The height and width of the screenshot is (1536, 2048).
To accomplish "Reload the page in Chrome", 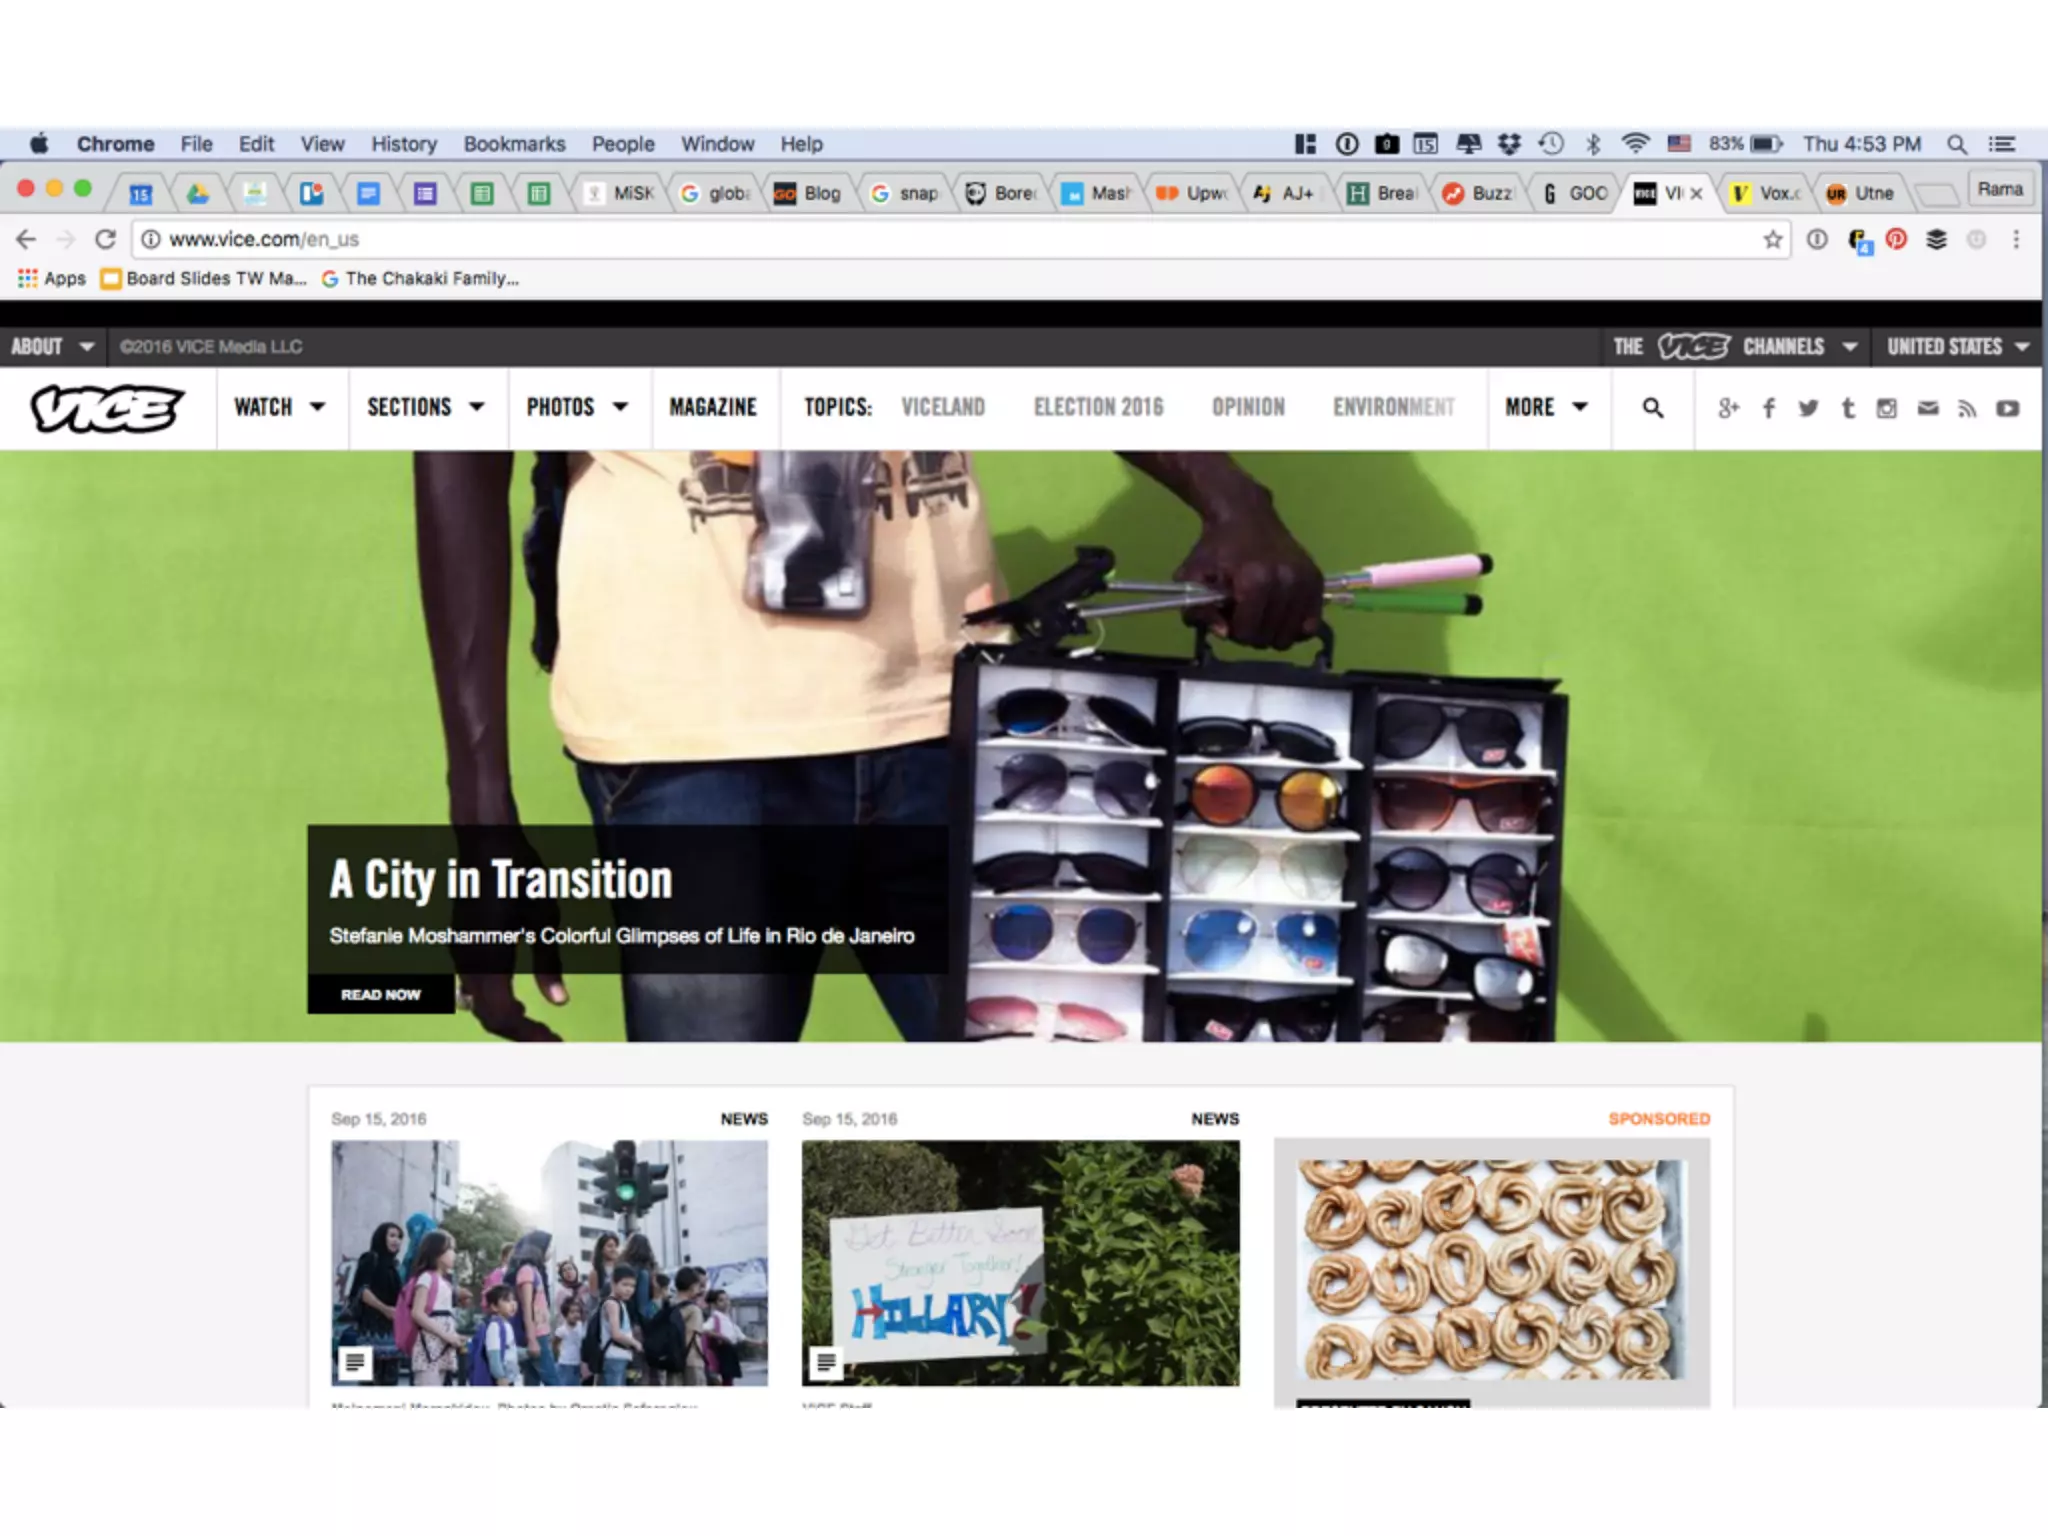I will [x=105, y=239].
